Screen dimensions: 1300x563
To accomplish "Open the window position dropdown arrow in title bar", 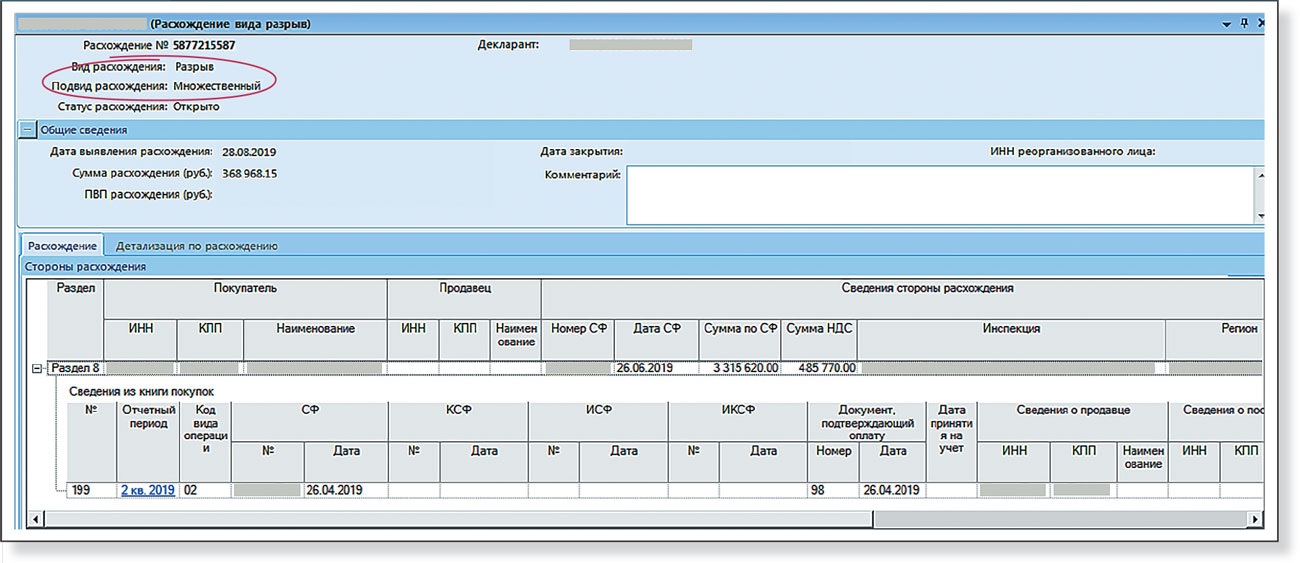I will 1225,24.
